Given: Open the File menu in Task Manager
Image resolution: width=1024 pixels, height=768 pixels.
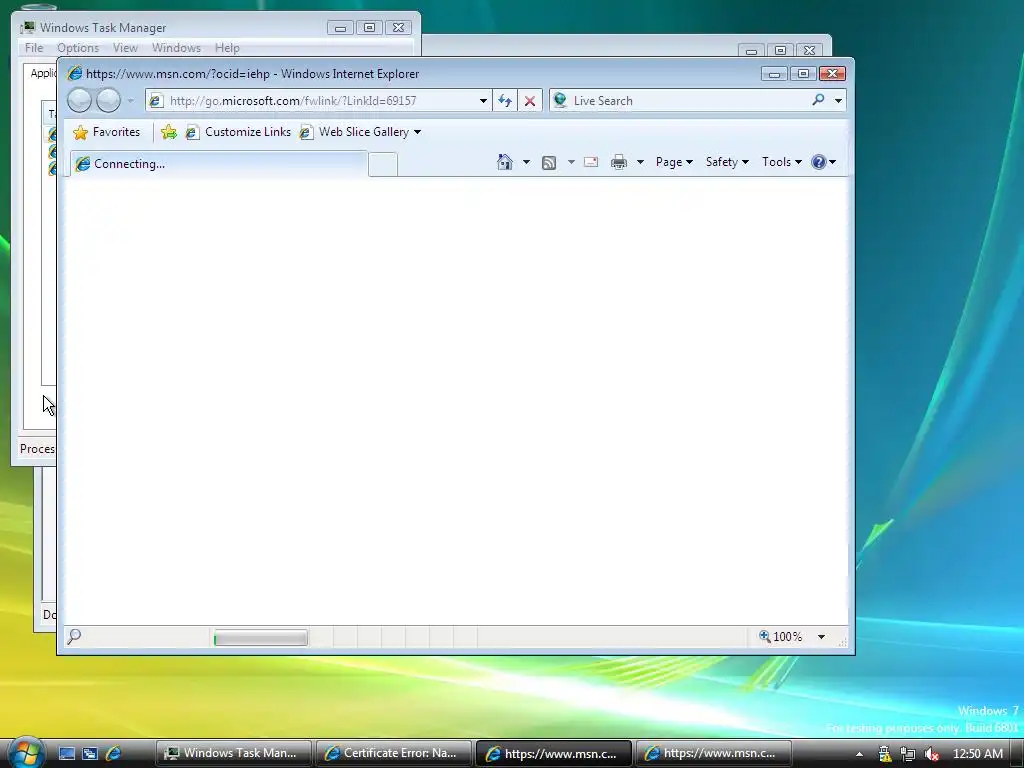Looking at the screenshot, I should [34, 48].
